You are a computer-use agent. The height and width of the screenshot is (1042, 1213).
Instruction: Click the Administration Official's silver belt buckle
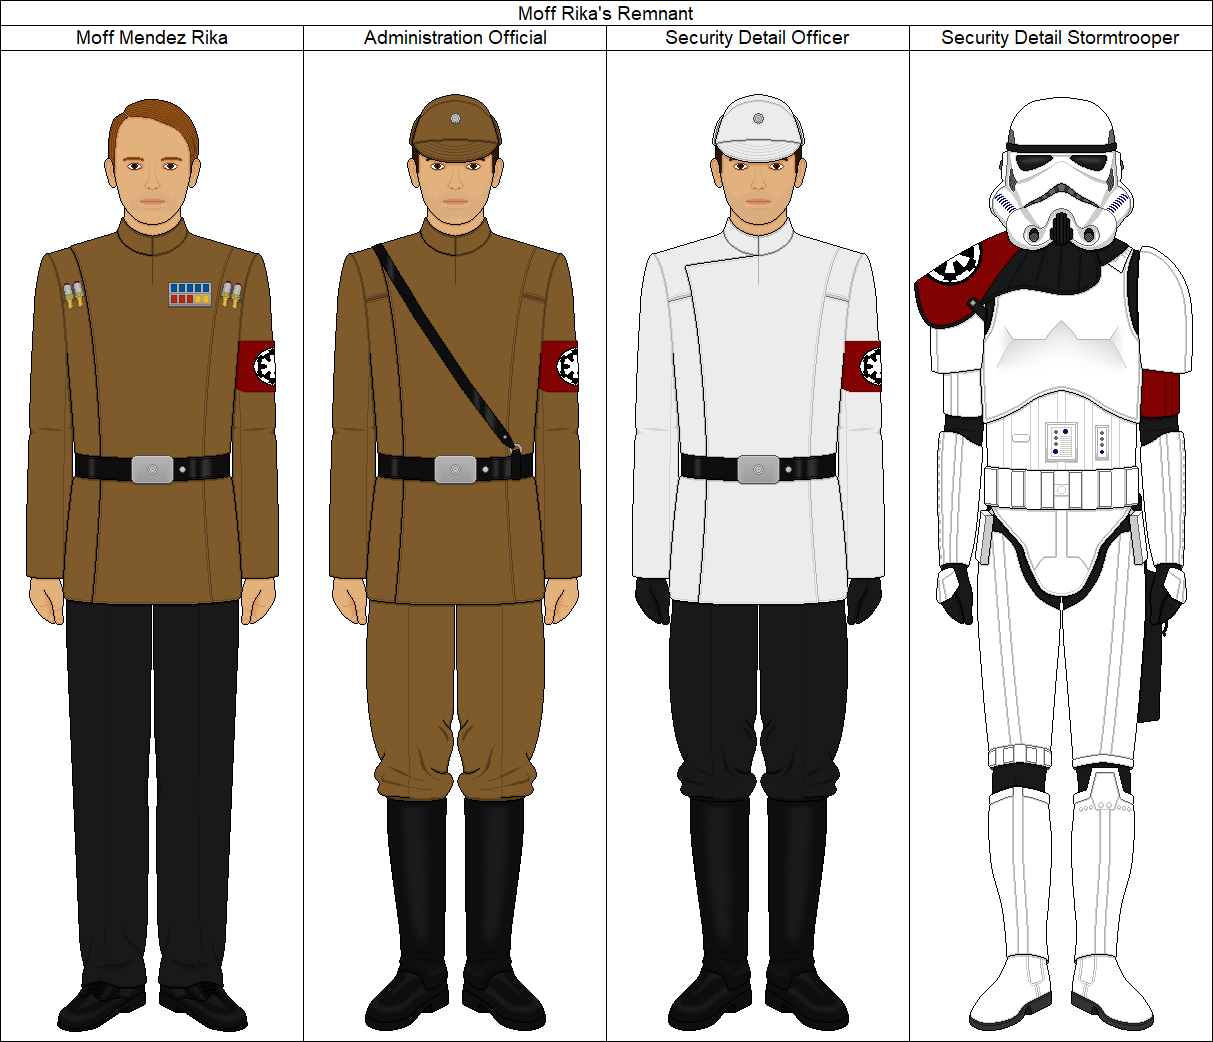(455, 469)
